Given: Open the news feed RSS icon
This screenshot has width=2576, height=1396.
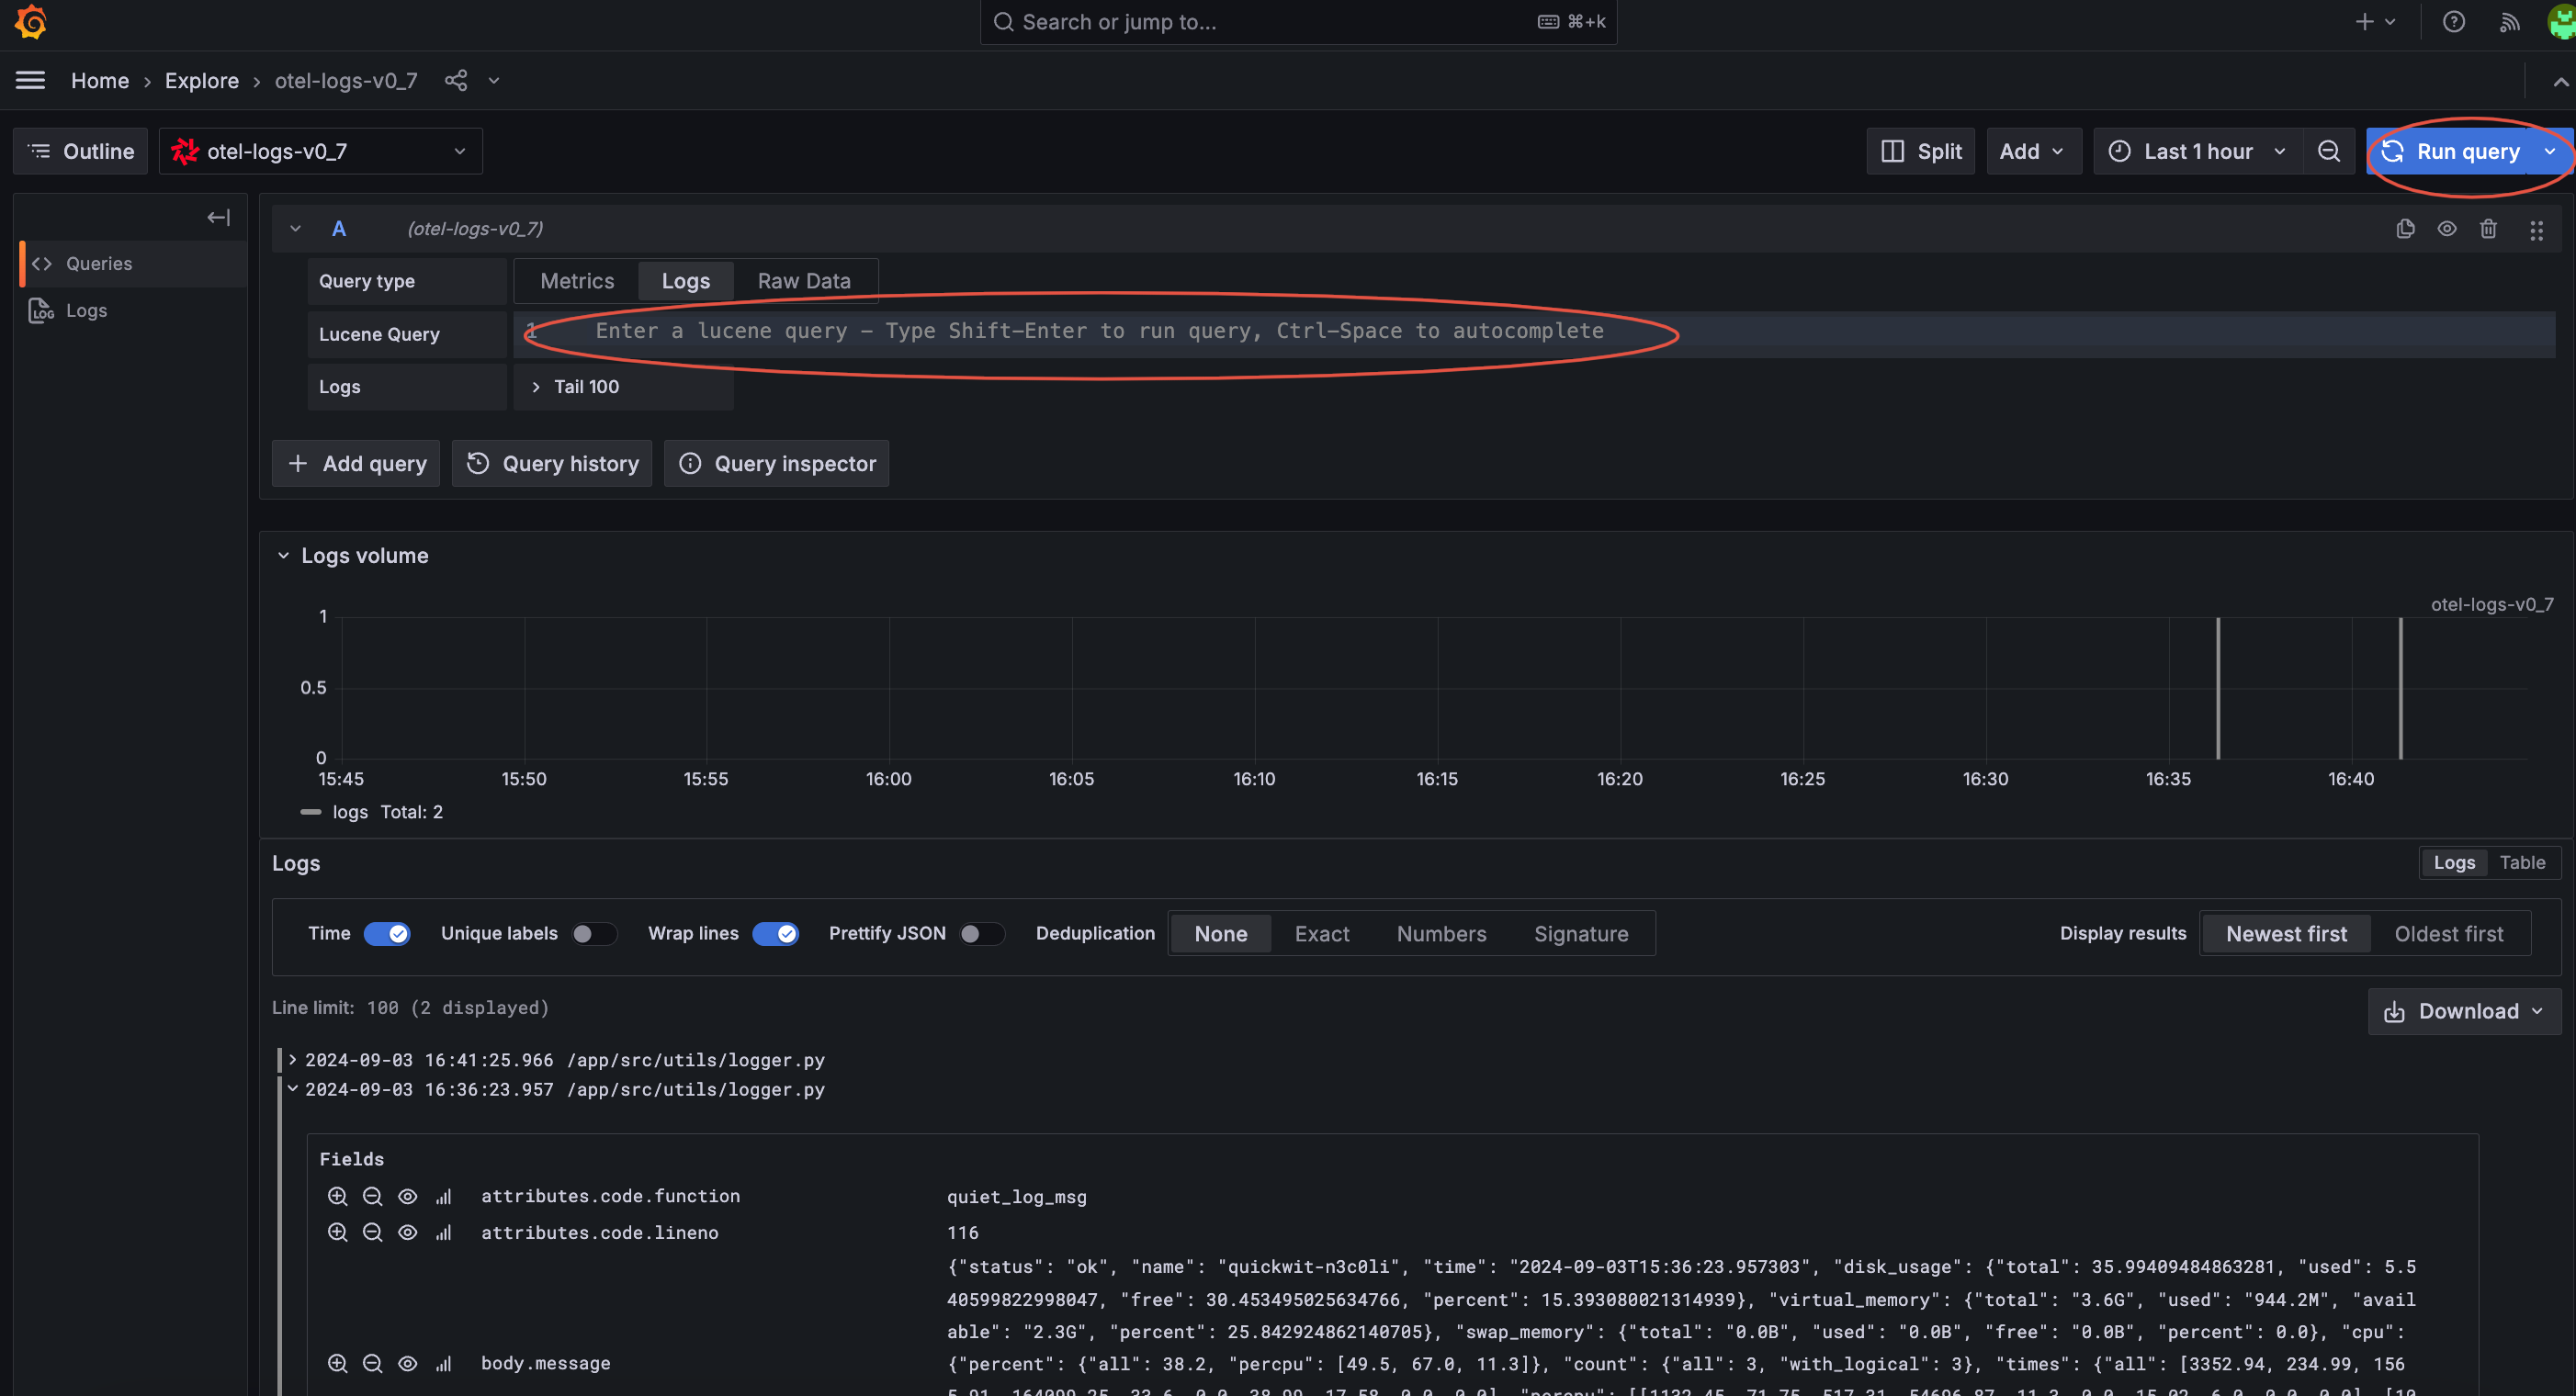Looking at the screenshot, I should point(2509,22).
